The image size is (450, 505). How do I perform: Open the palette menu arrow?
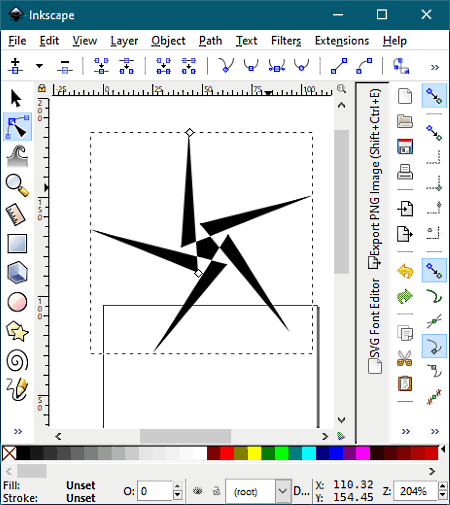(x=443, y=449)
